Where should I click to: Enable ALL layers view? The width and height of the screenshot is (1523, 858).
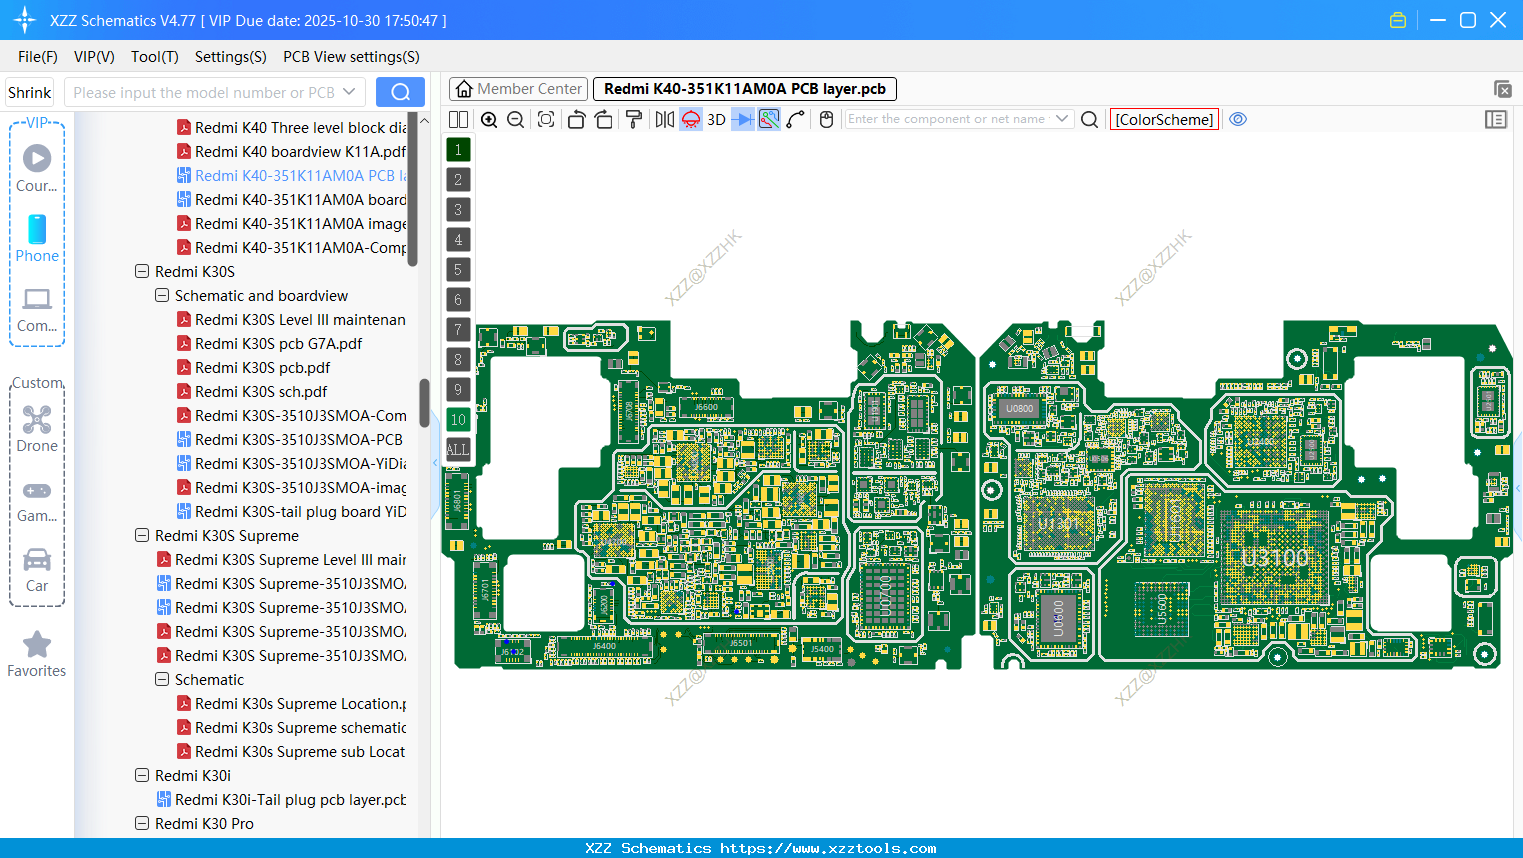point(458,449)
